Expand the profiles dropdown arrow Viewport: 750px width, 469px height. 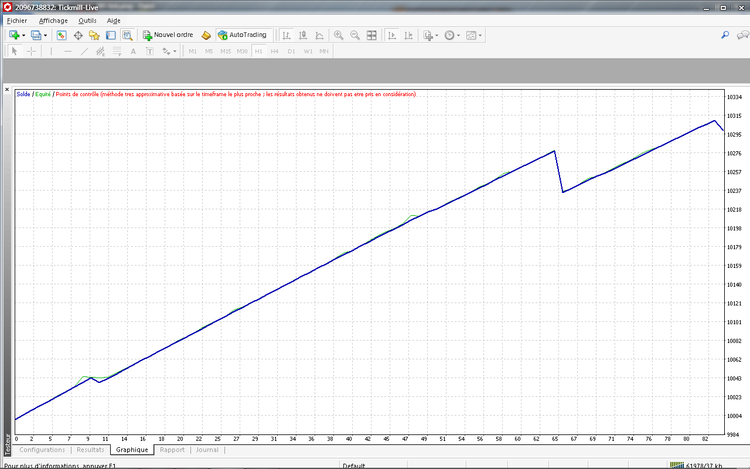coord(45,35)
